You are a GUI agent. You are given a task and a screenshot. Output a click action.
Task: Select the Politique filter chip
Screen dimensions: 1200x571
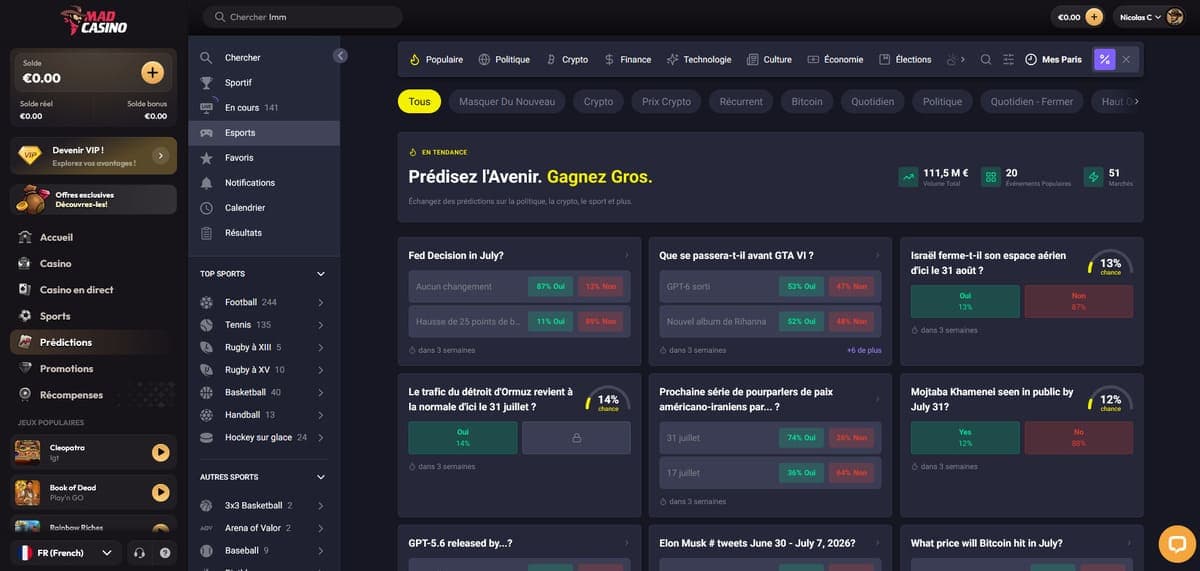point(942,101)
